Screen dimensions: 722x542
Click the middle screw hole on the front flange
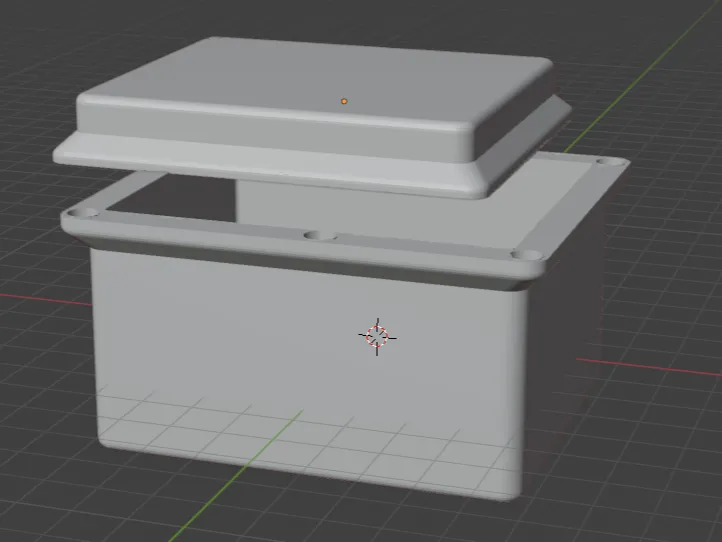320,236
